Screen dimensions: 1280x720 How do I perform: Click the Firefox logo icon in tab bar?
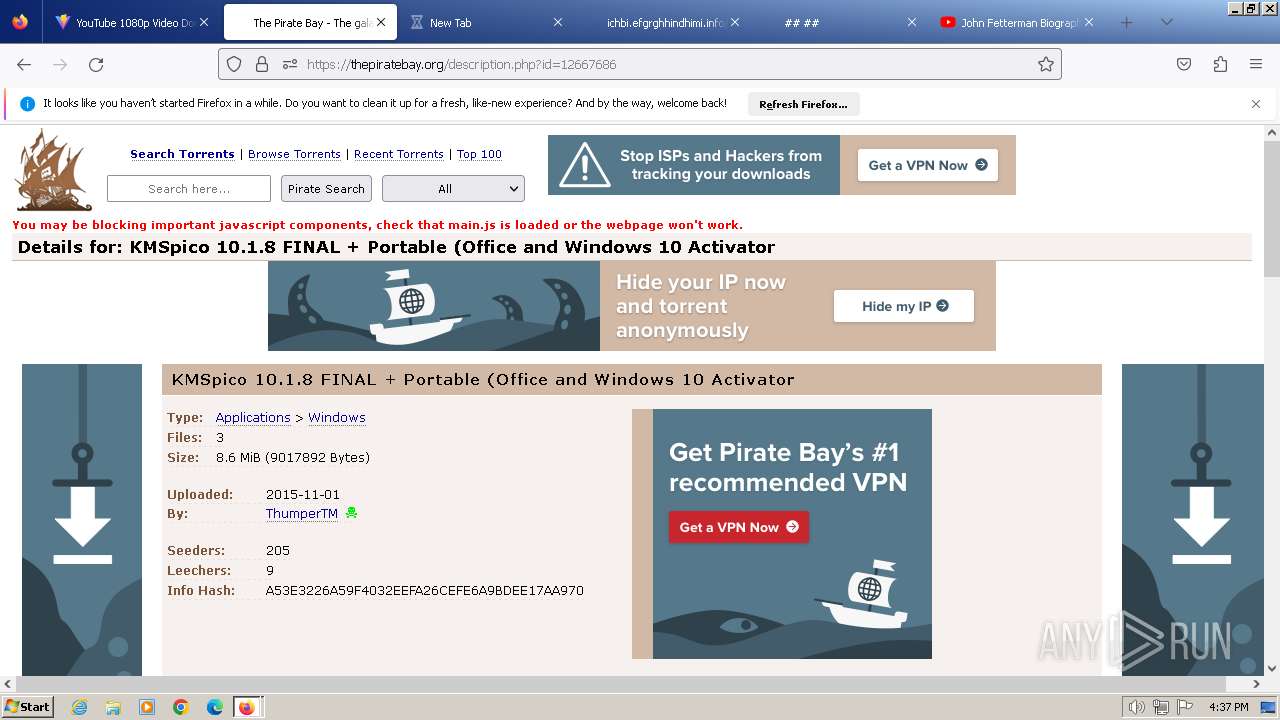point(20,22)
